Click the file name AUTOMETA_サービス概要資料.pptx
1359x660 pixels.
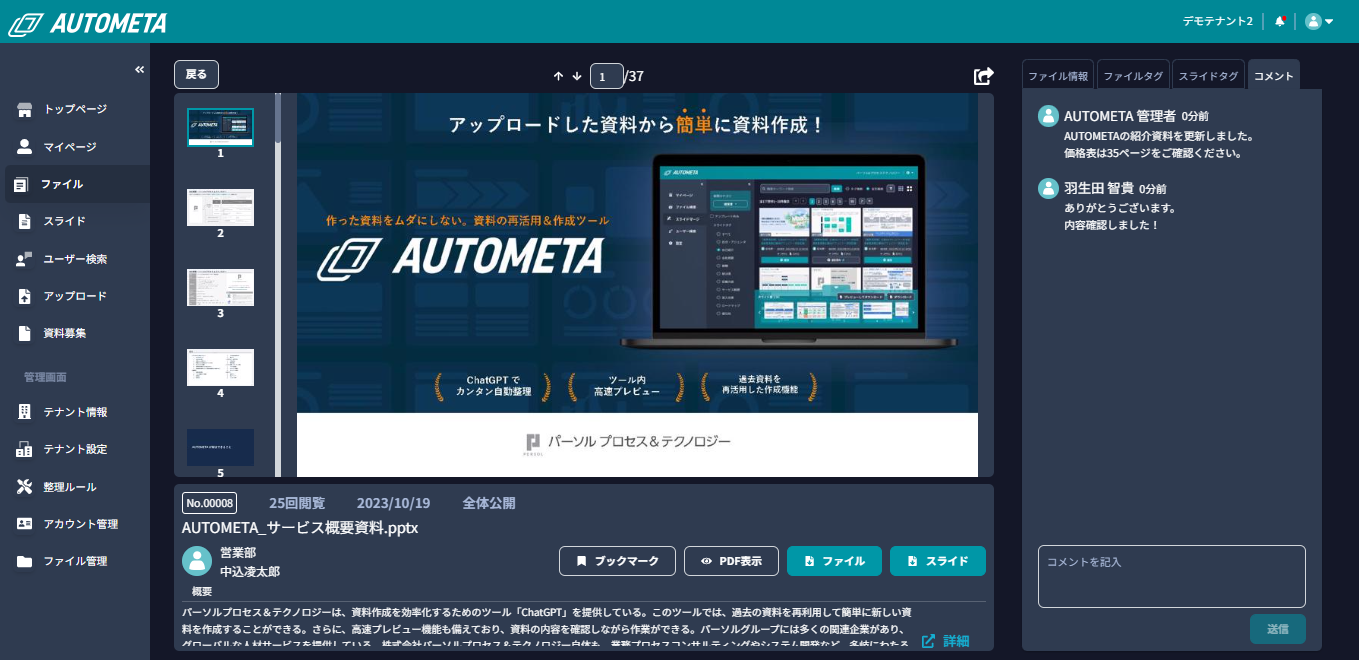pos(300,527)
